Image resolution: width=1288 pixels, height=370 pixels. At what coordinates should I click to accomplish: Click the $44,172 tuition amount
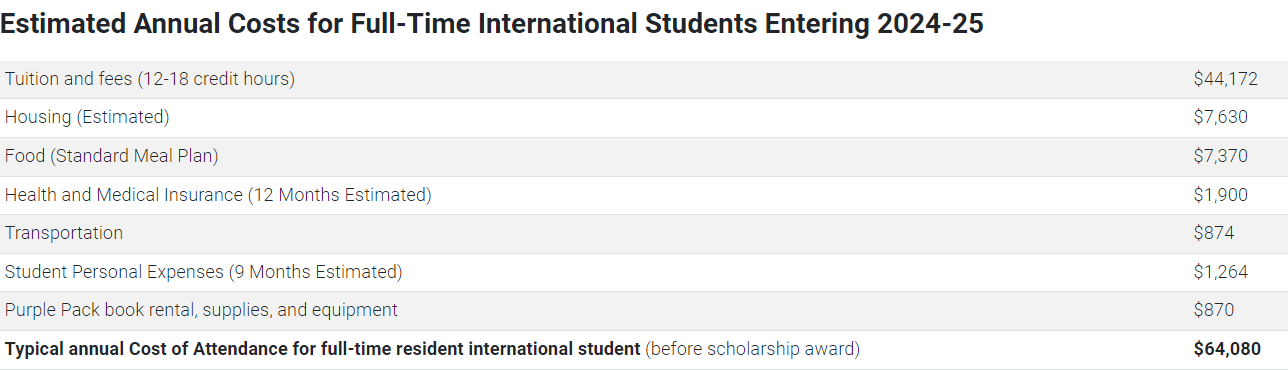[1225, 79]
